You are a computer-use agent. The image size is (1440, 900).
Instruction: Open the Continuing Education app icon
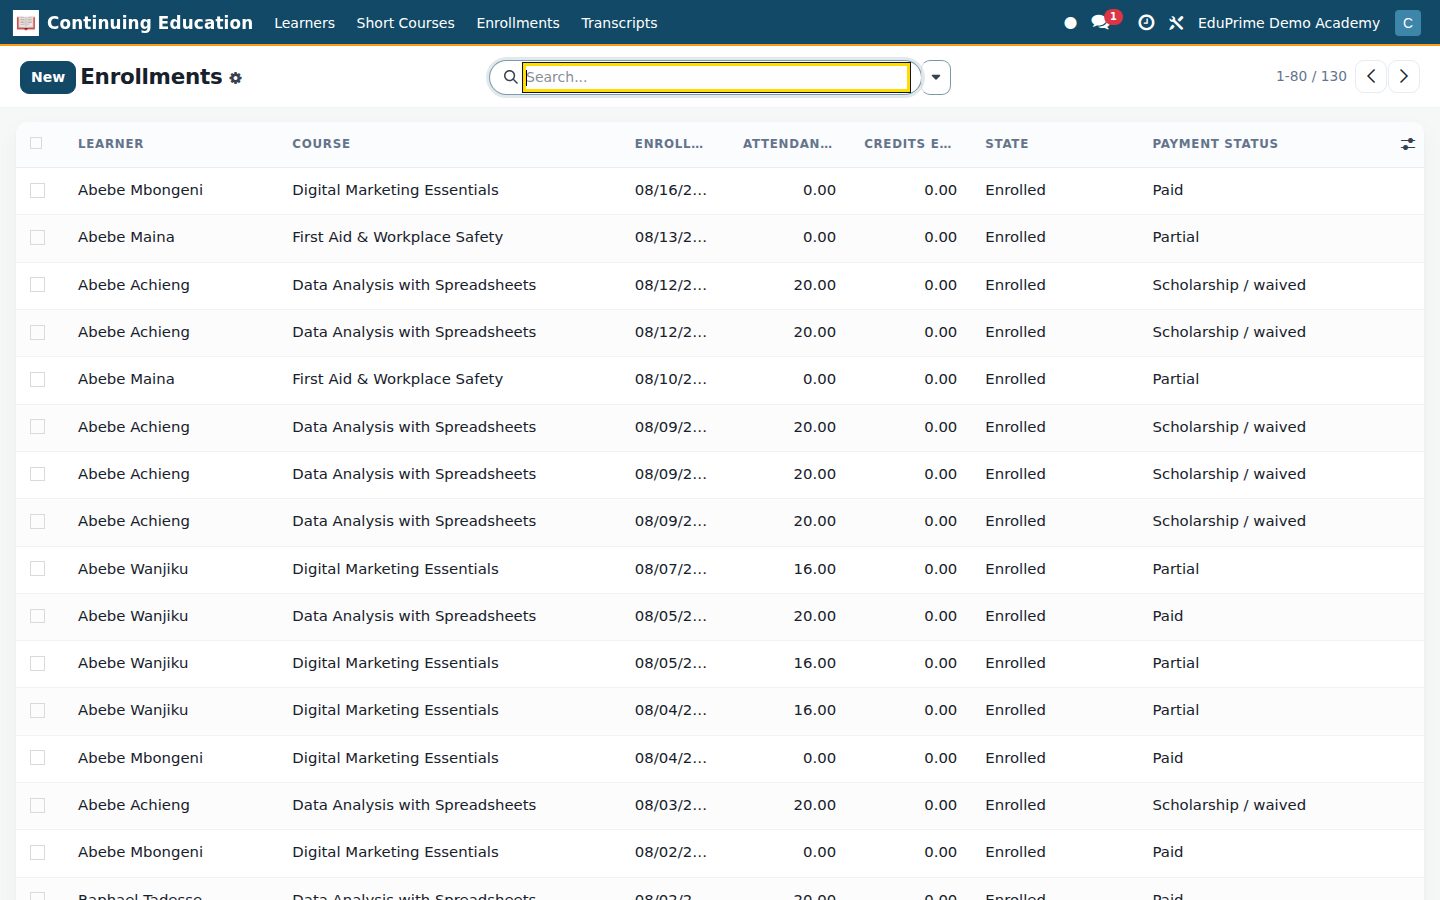point(26,22)
